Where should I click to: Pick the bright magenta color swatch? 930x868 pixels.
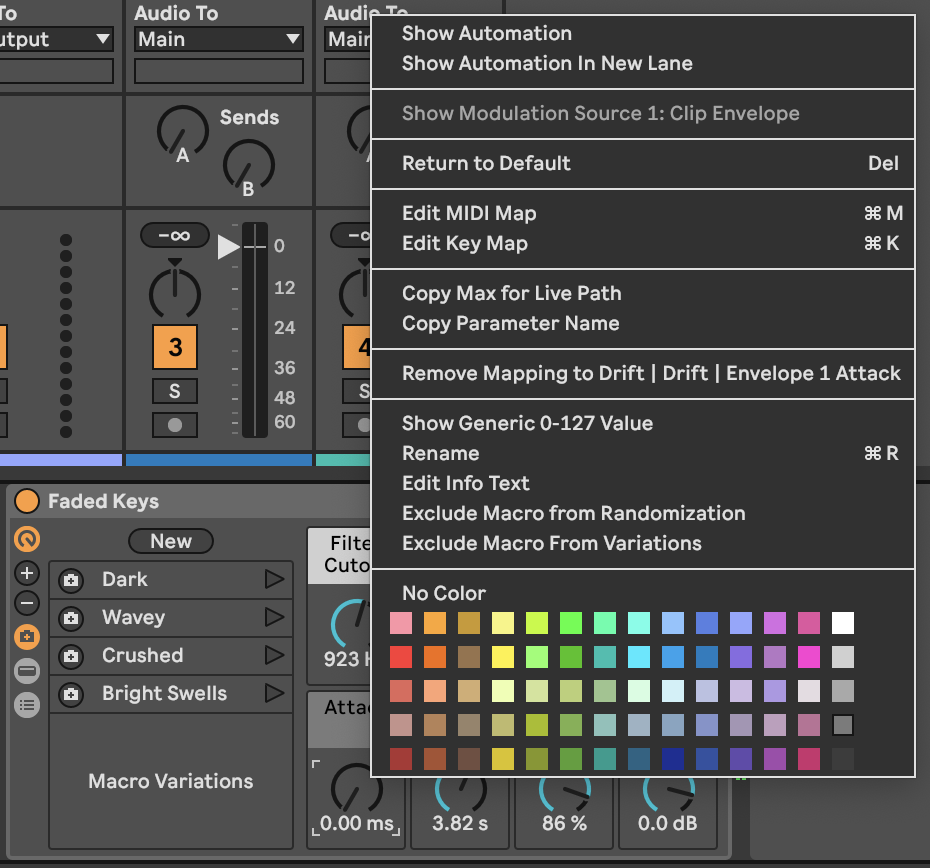[x=809, y=657]
